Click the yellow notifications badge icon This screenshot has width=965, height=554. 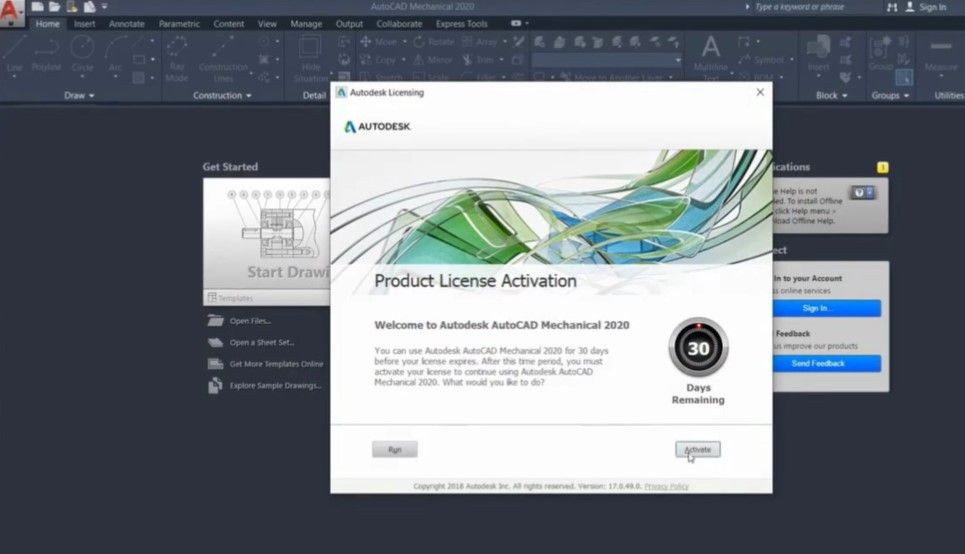[x=883, y=167]
